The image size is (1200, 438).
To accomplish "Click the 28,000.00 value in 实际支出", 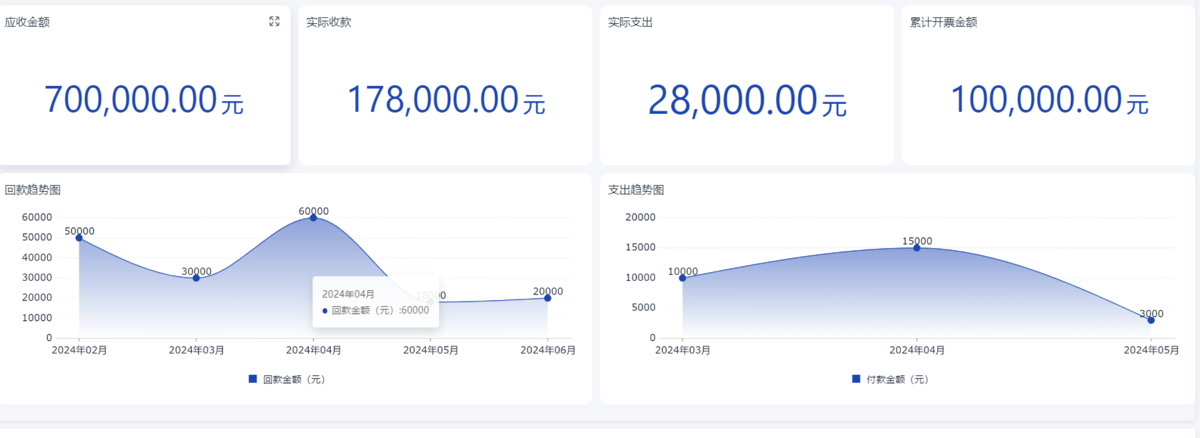I will 747,100.
